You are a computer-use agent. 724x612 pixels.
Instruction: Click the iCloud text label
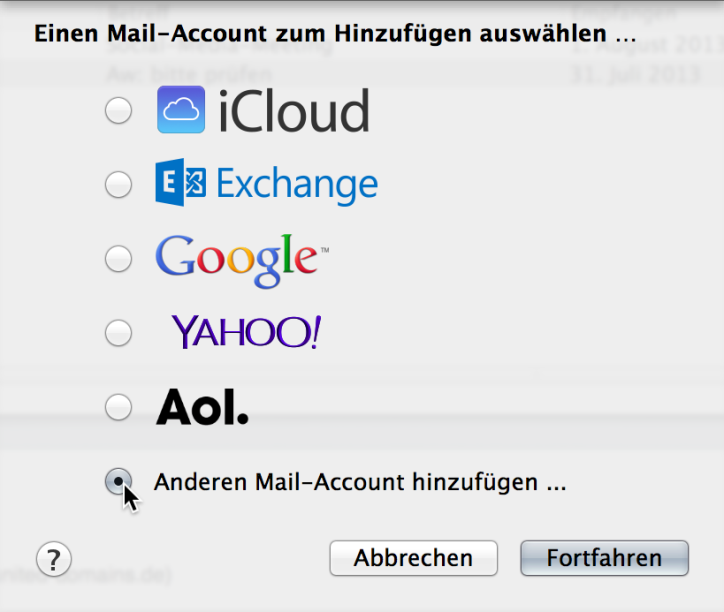pyautogui.click(x=294, y=111)
